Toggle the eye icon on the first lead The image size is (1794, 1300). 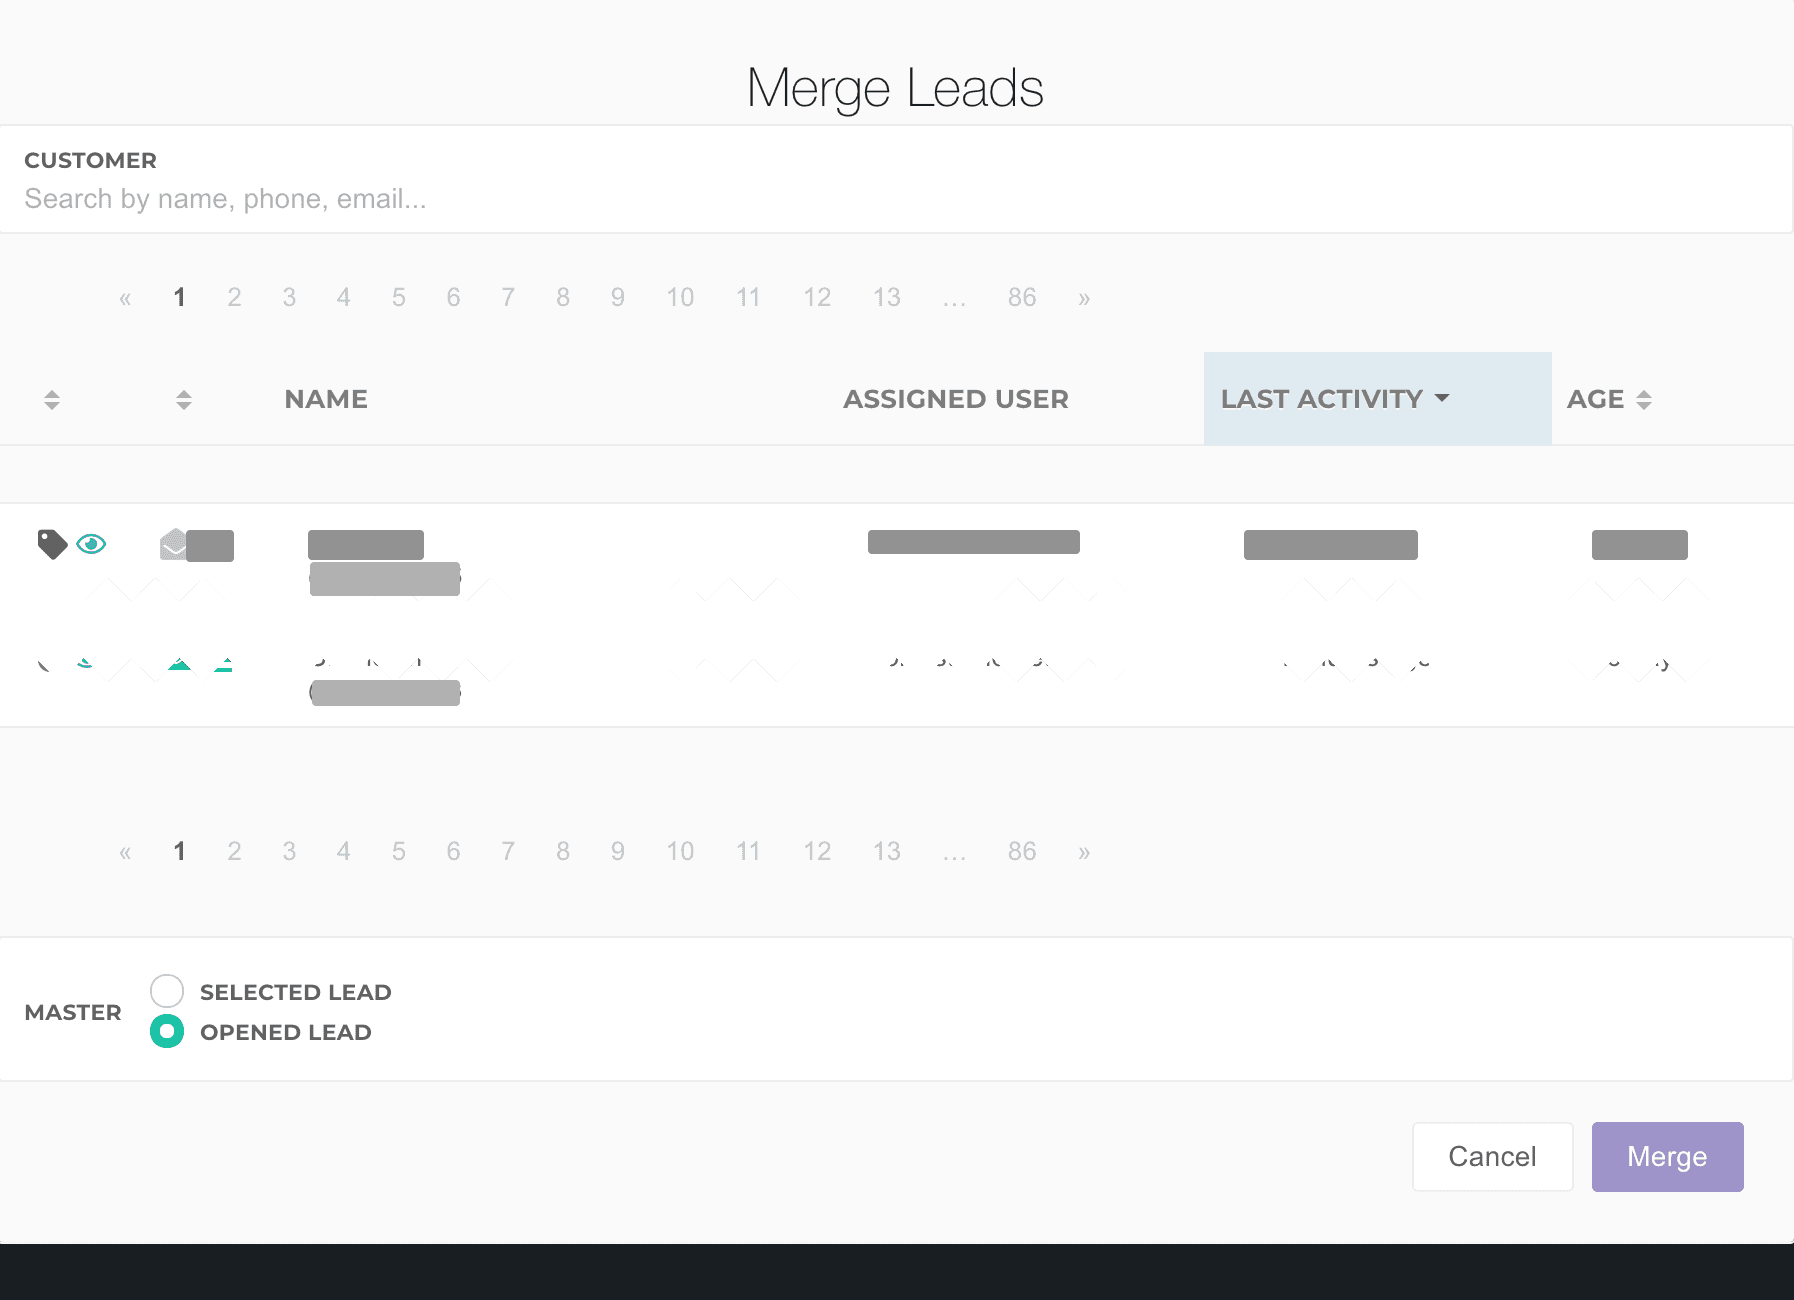pyautogui.click(x=91, y=544)
